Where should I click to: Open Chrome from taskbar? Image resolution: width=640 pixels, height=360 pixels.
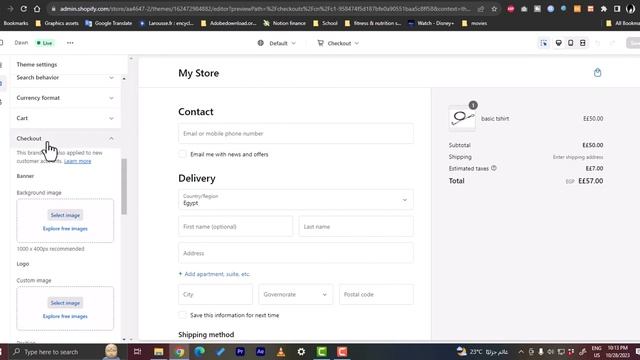point(180,351)
